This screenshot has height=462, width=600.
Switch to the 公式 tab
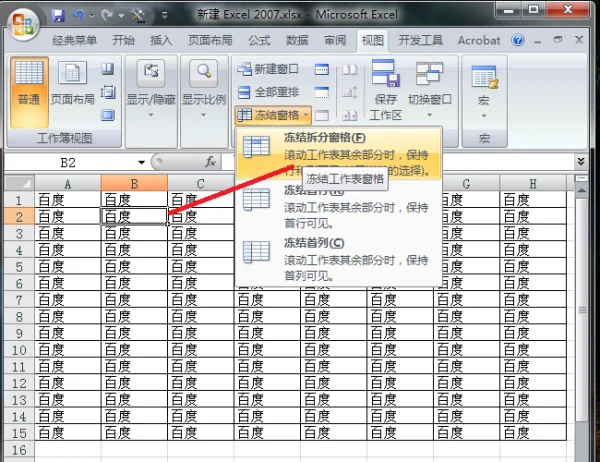259,40
